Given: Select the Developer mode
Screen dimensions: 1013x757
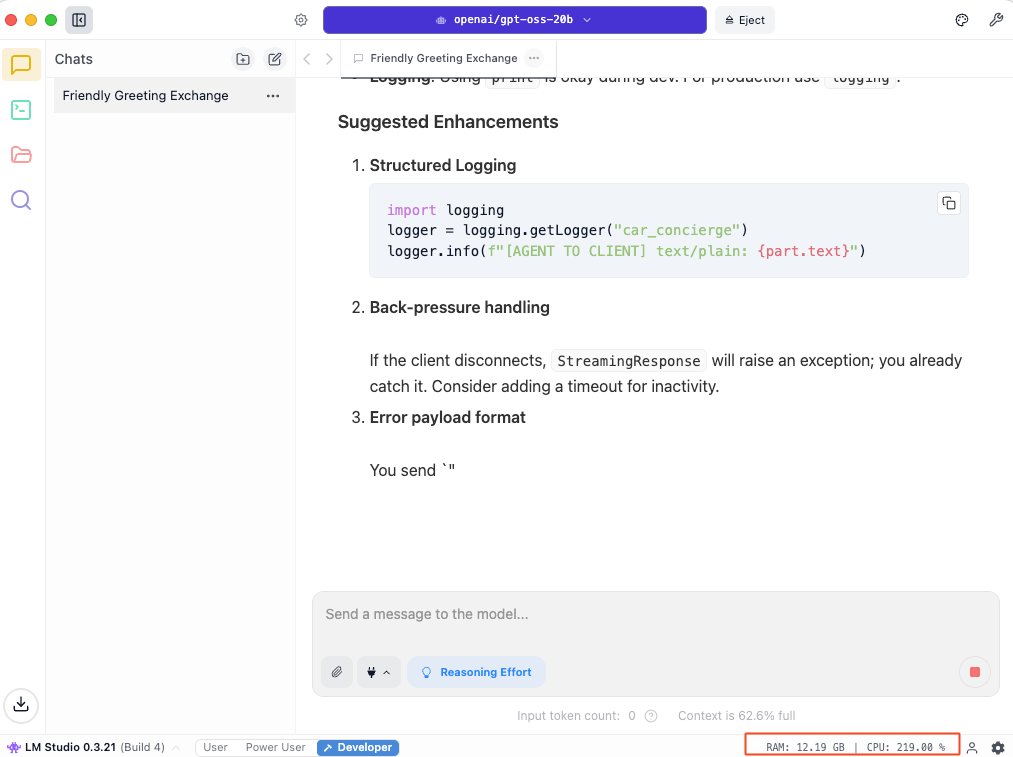Looking at the screenshot, I should [358, 747].
